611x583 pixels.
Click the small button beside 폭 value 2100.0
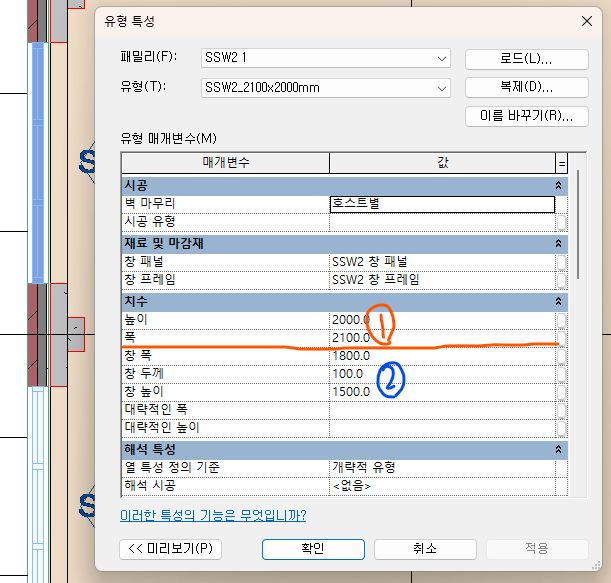point(562,338)
